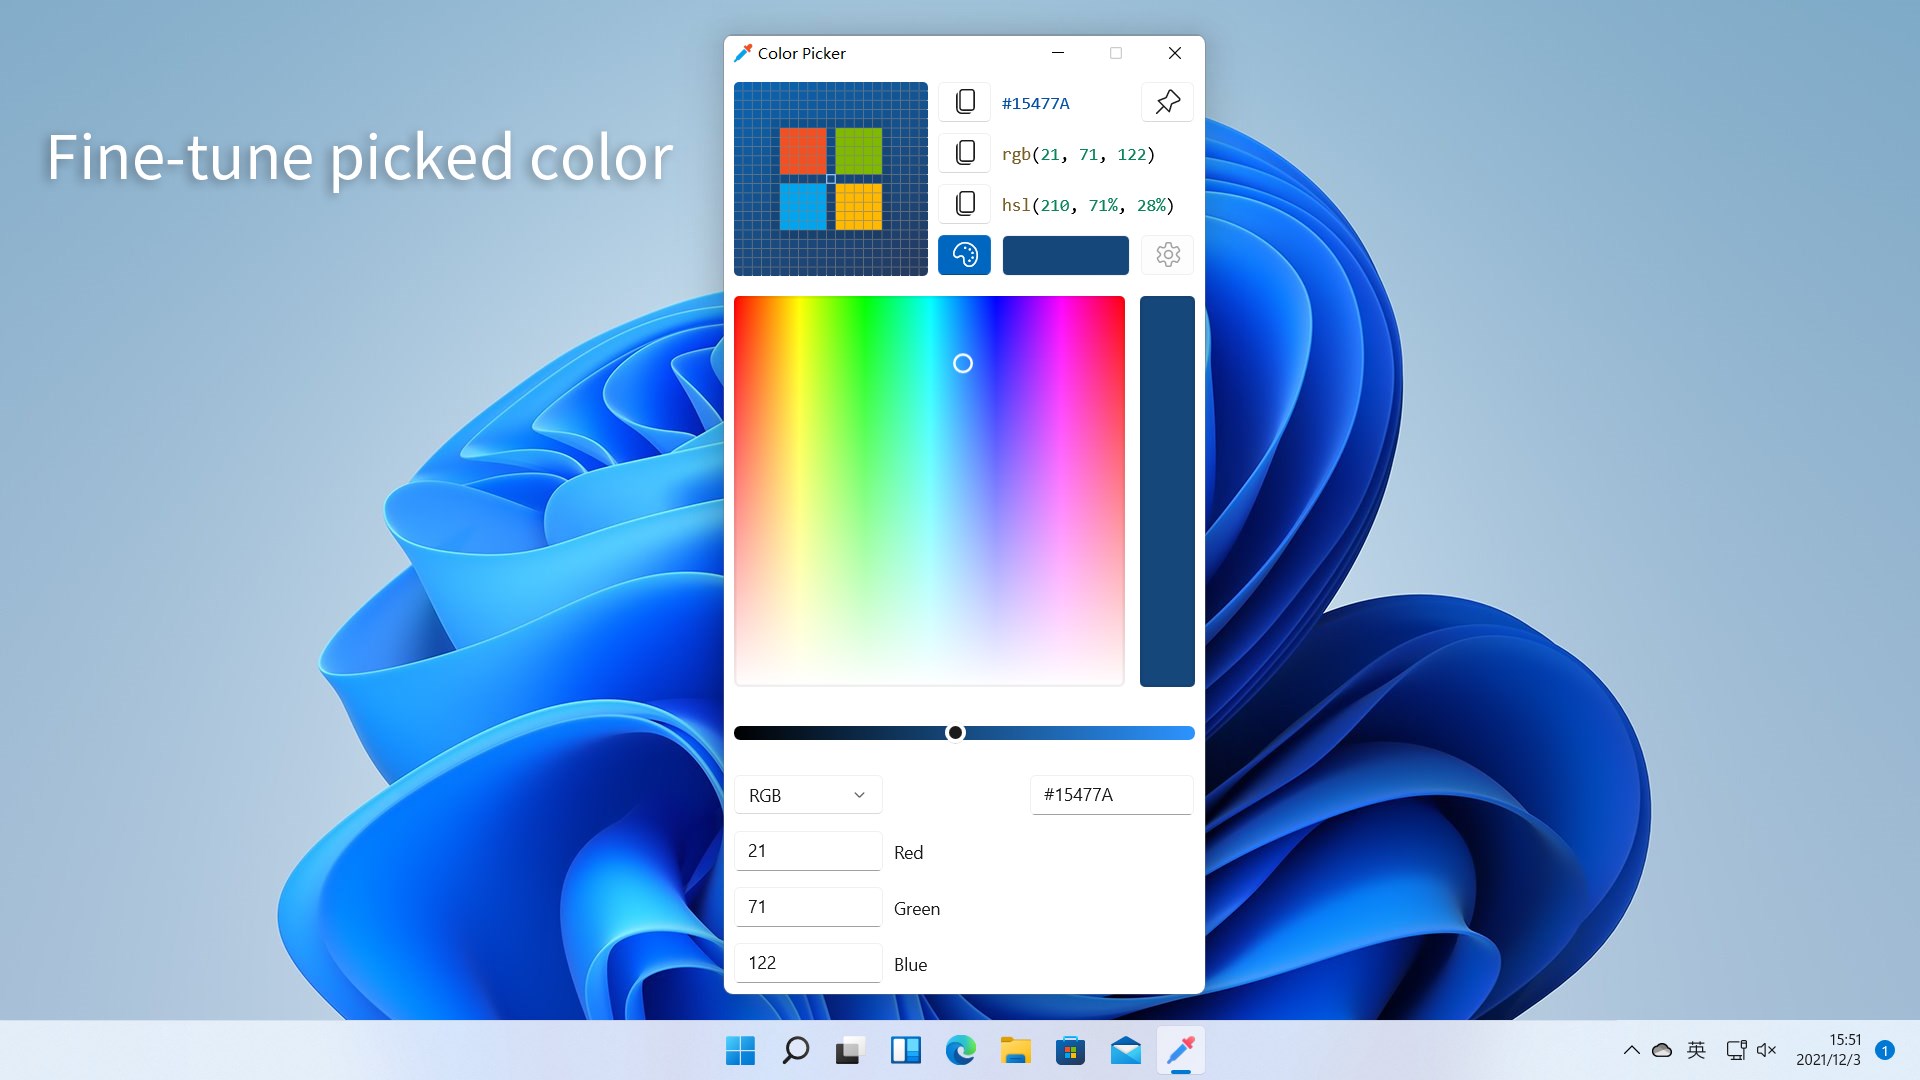
Task: Copy the rgb(21, 71, 122) value
Action: click(x=964, y=153)
